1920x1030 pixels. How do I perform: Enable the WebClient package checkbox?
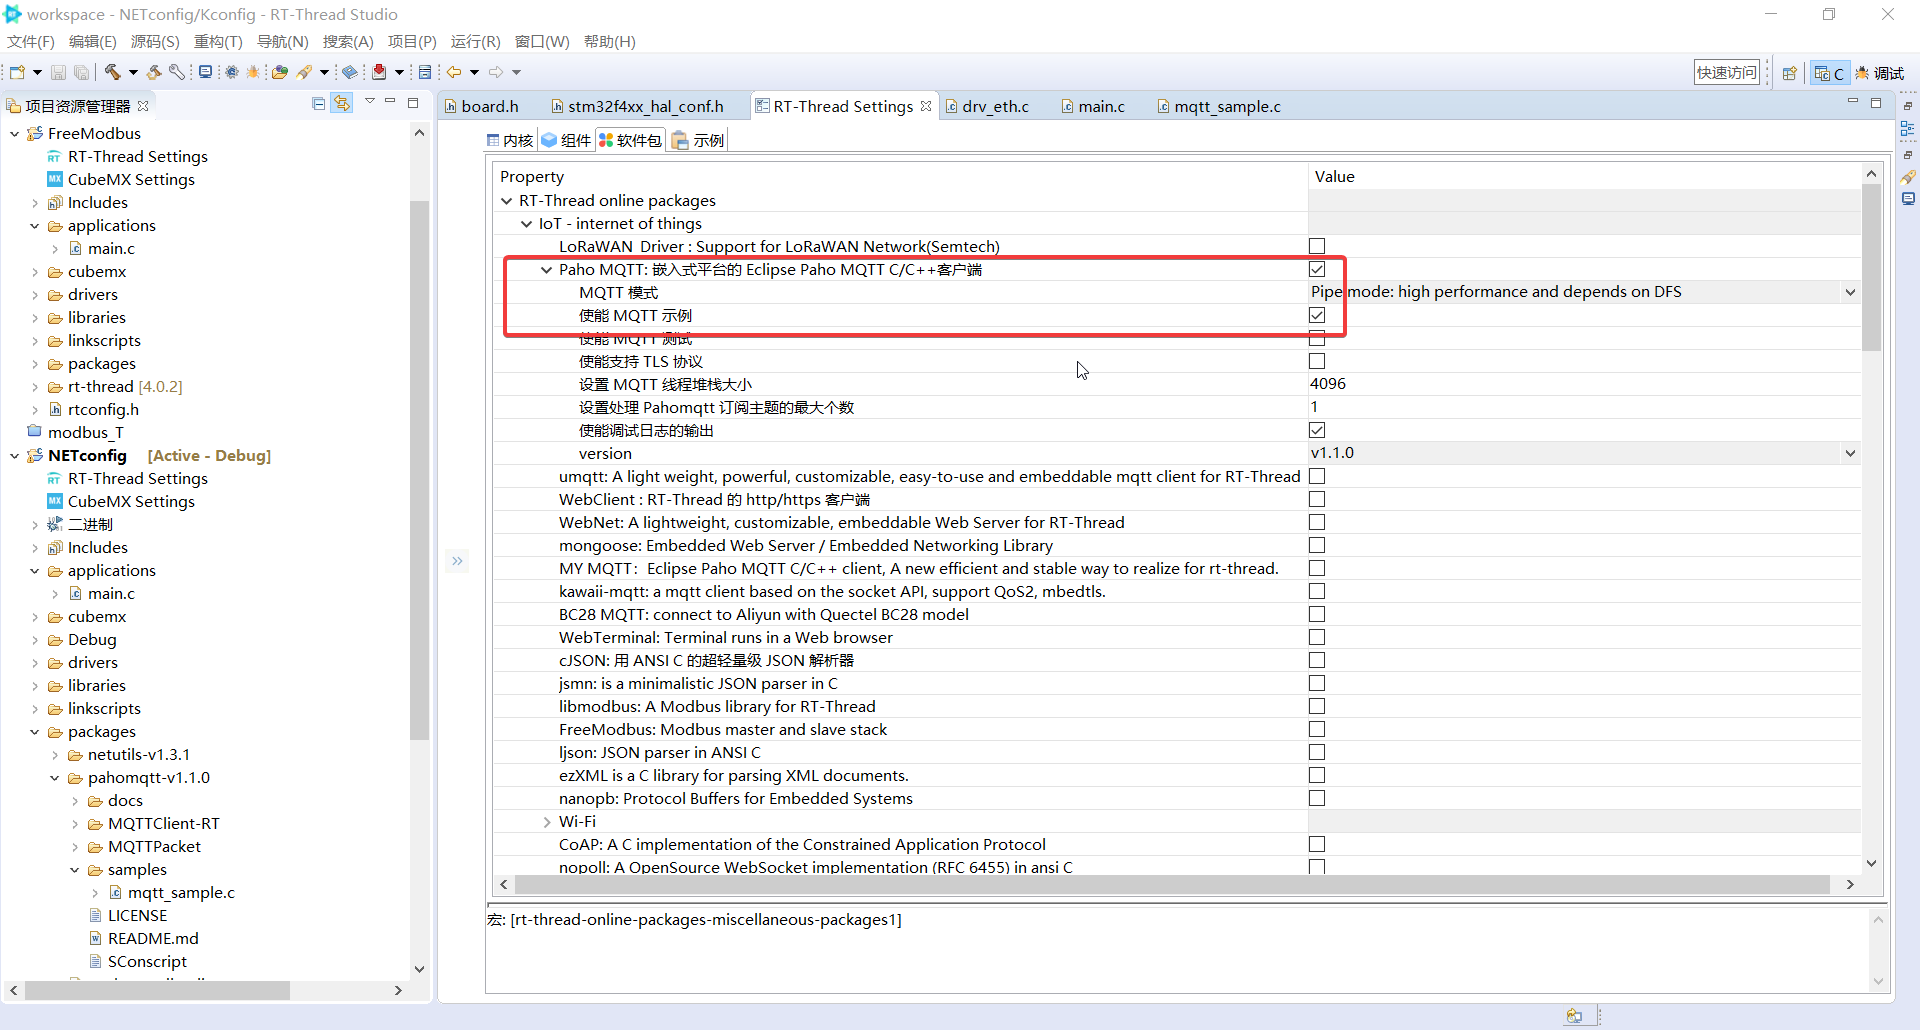point(1317,499)
